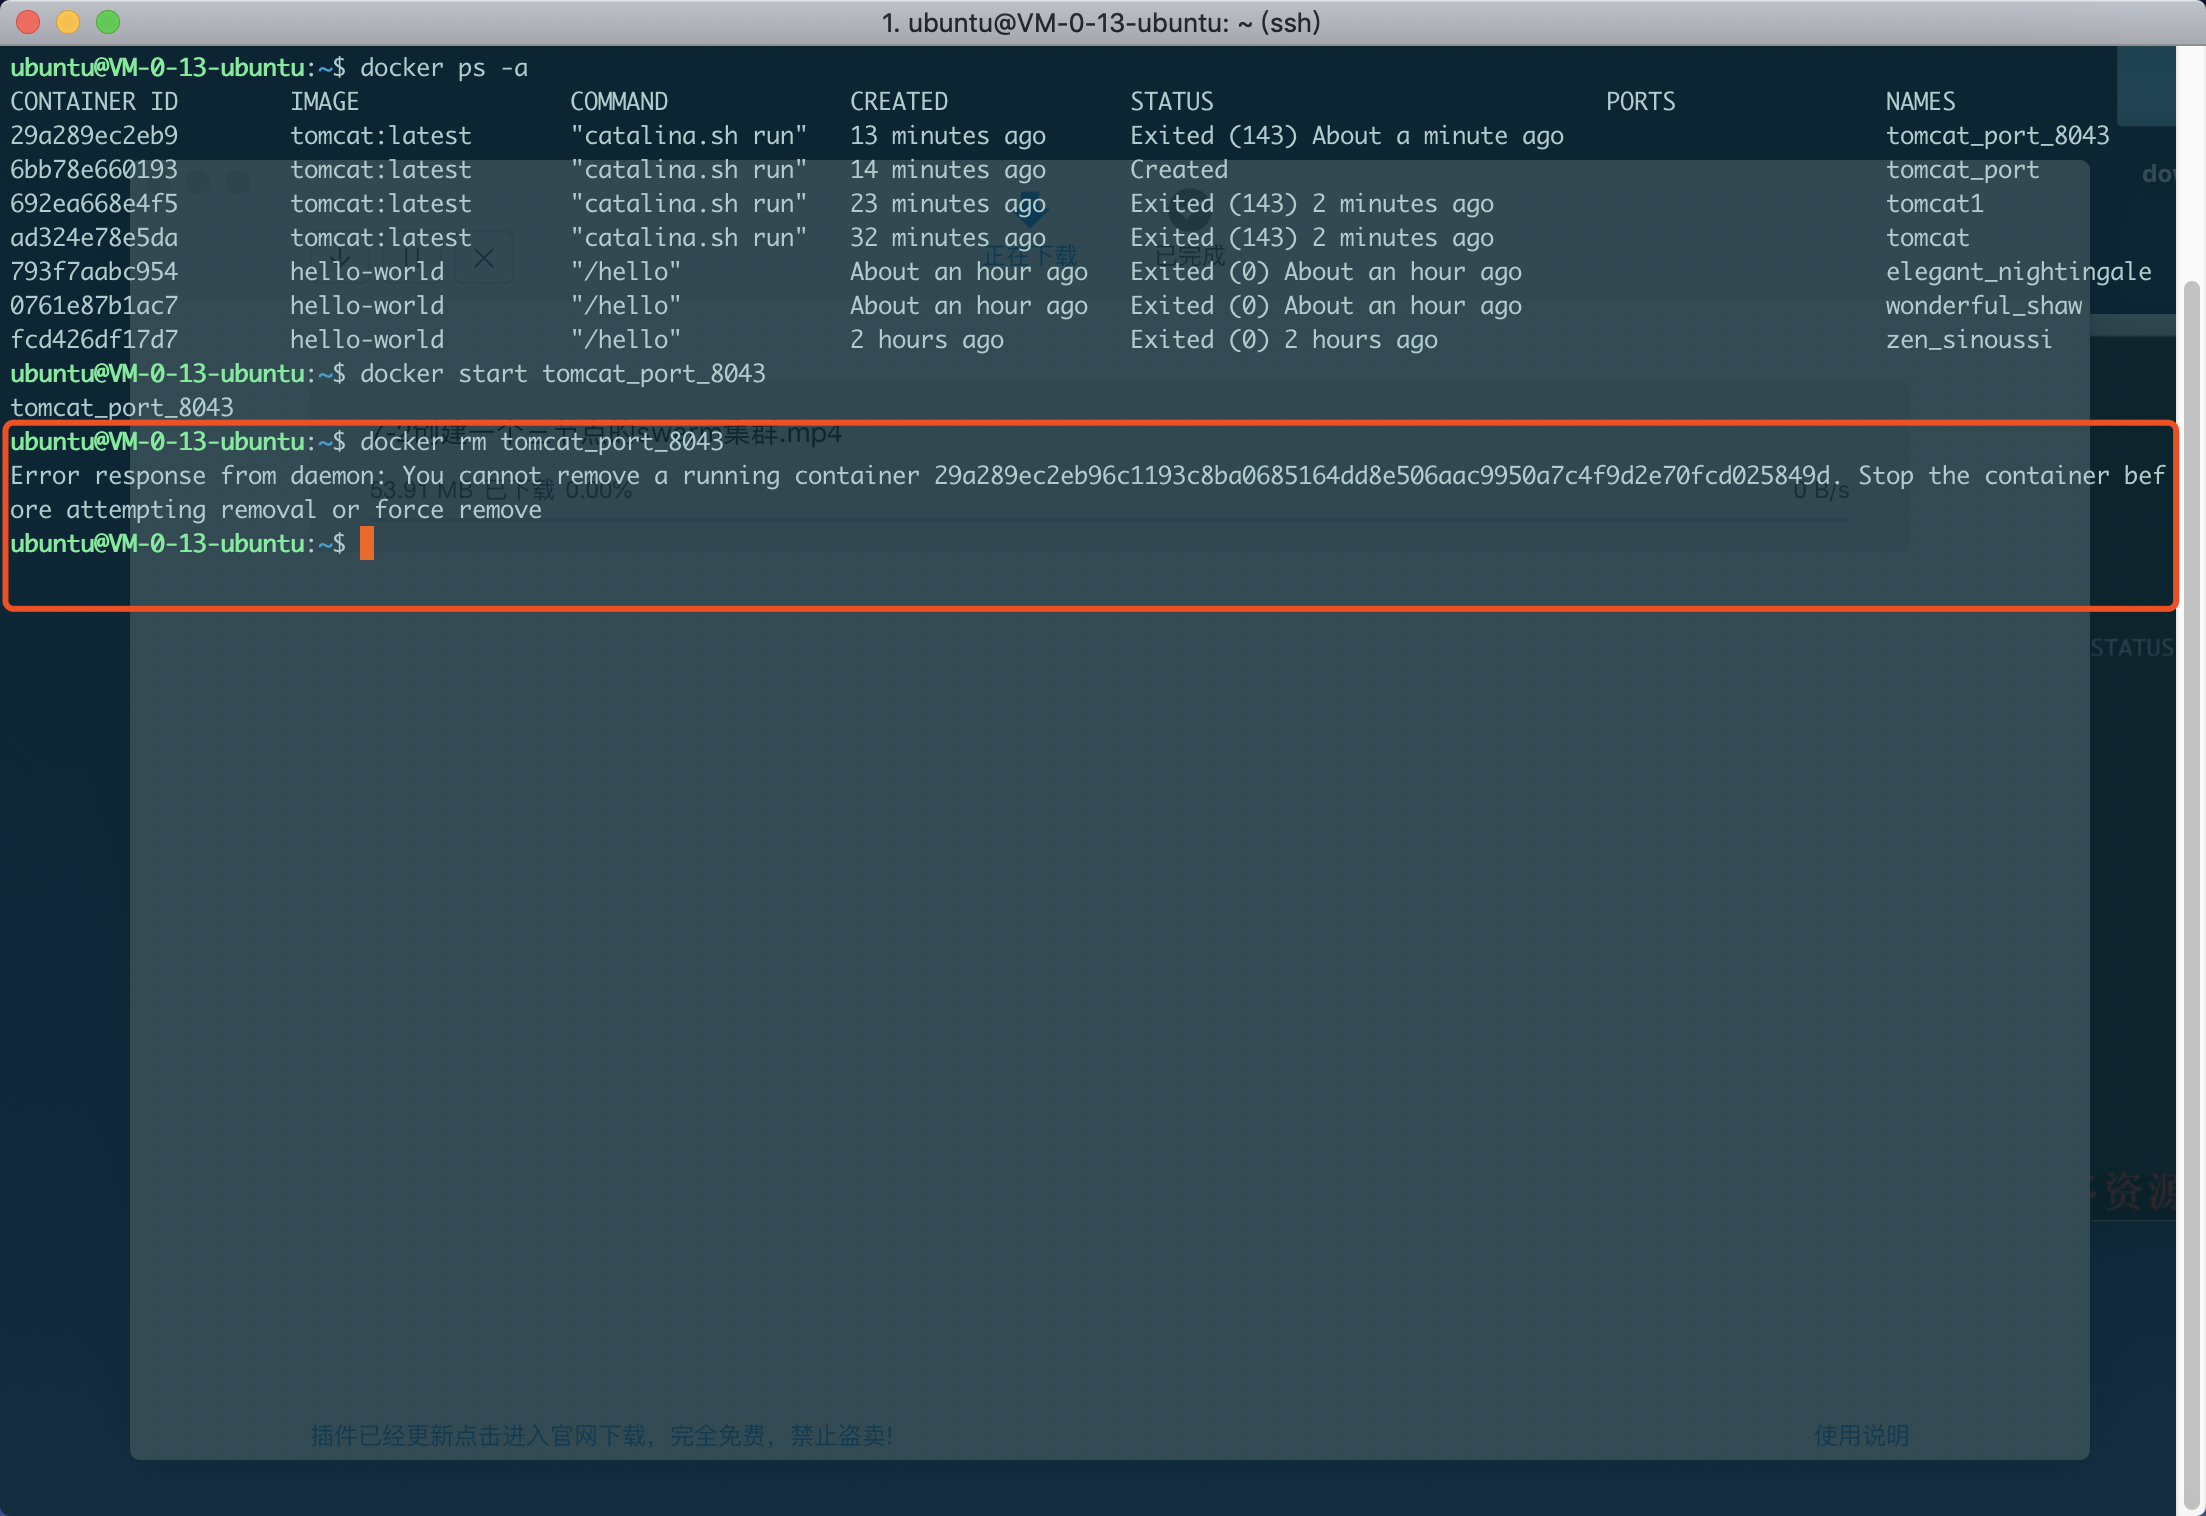The width and height of the screenshot is (2206, 1516).
Task: Click the NAMES column header
Action: 1921,101
